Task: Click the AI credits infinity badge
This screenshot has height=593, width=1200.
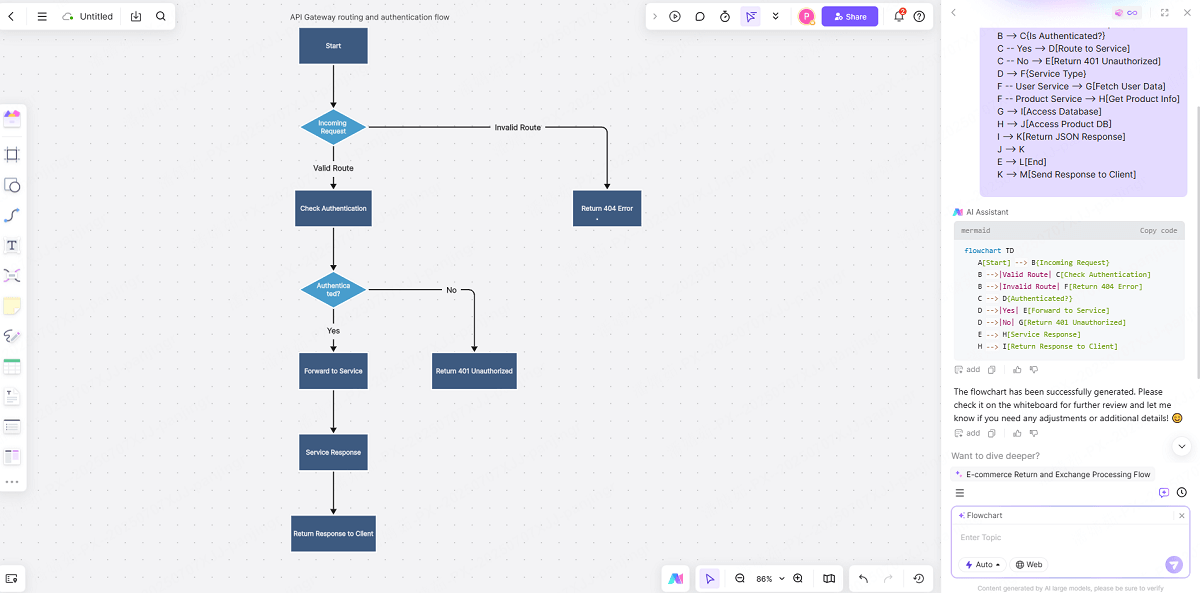Action: (x=1127, y=12)
